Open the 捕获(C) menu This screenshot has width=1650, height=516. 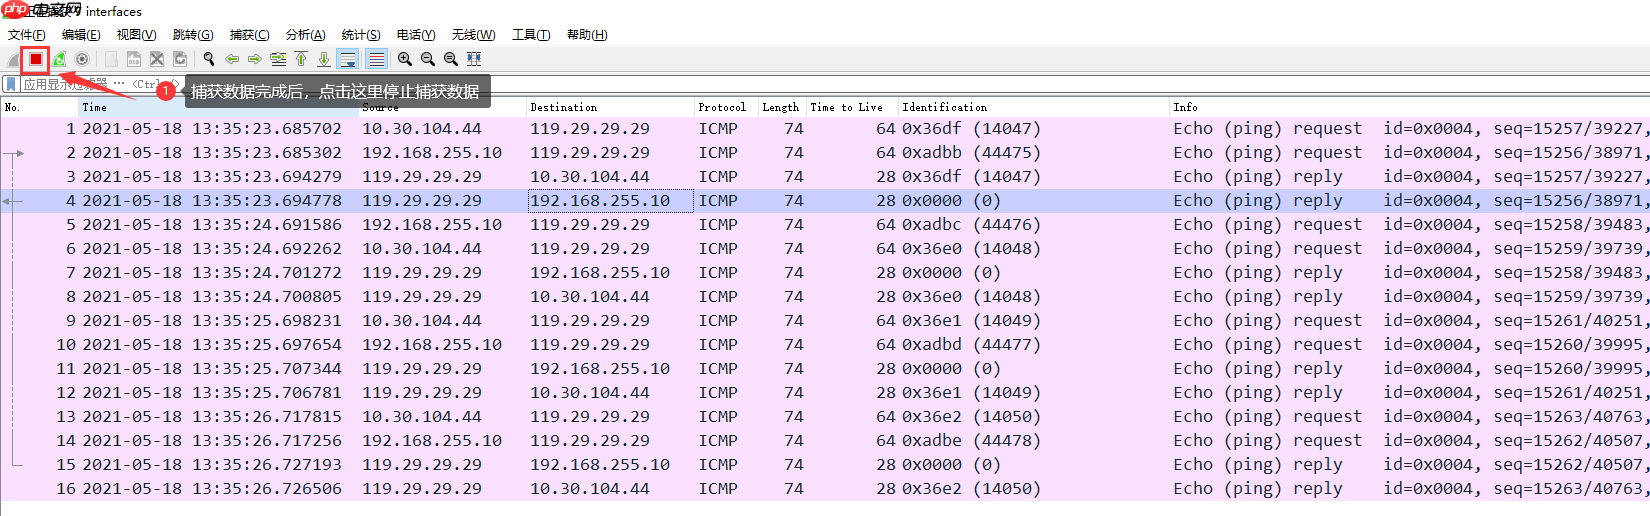249,35
